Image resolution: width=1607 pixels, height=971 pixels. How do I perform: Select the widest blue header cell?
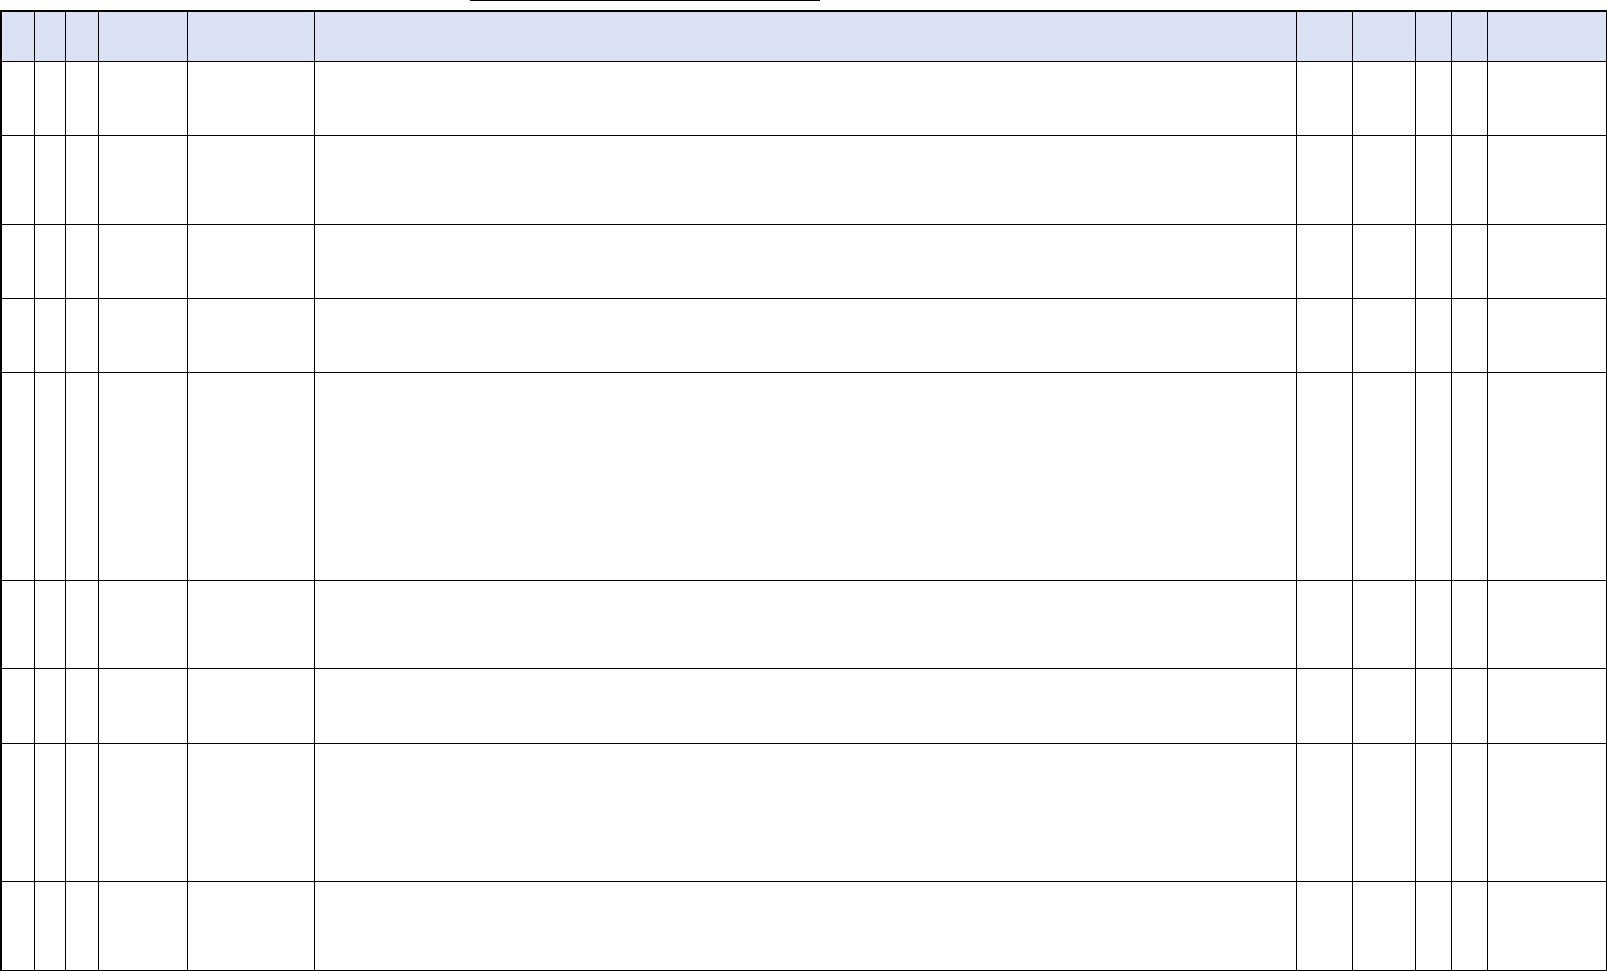coord(805,37)
